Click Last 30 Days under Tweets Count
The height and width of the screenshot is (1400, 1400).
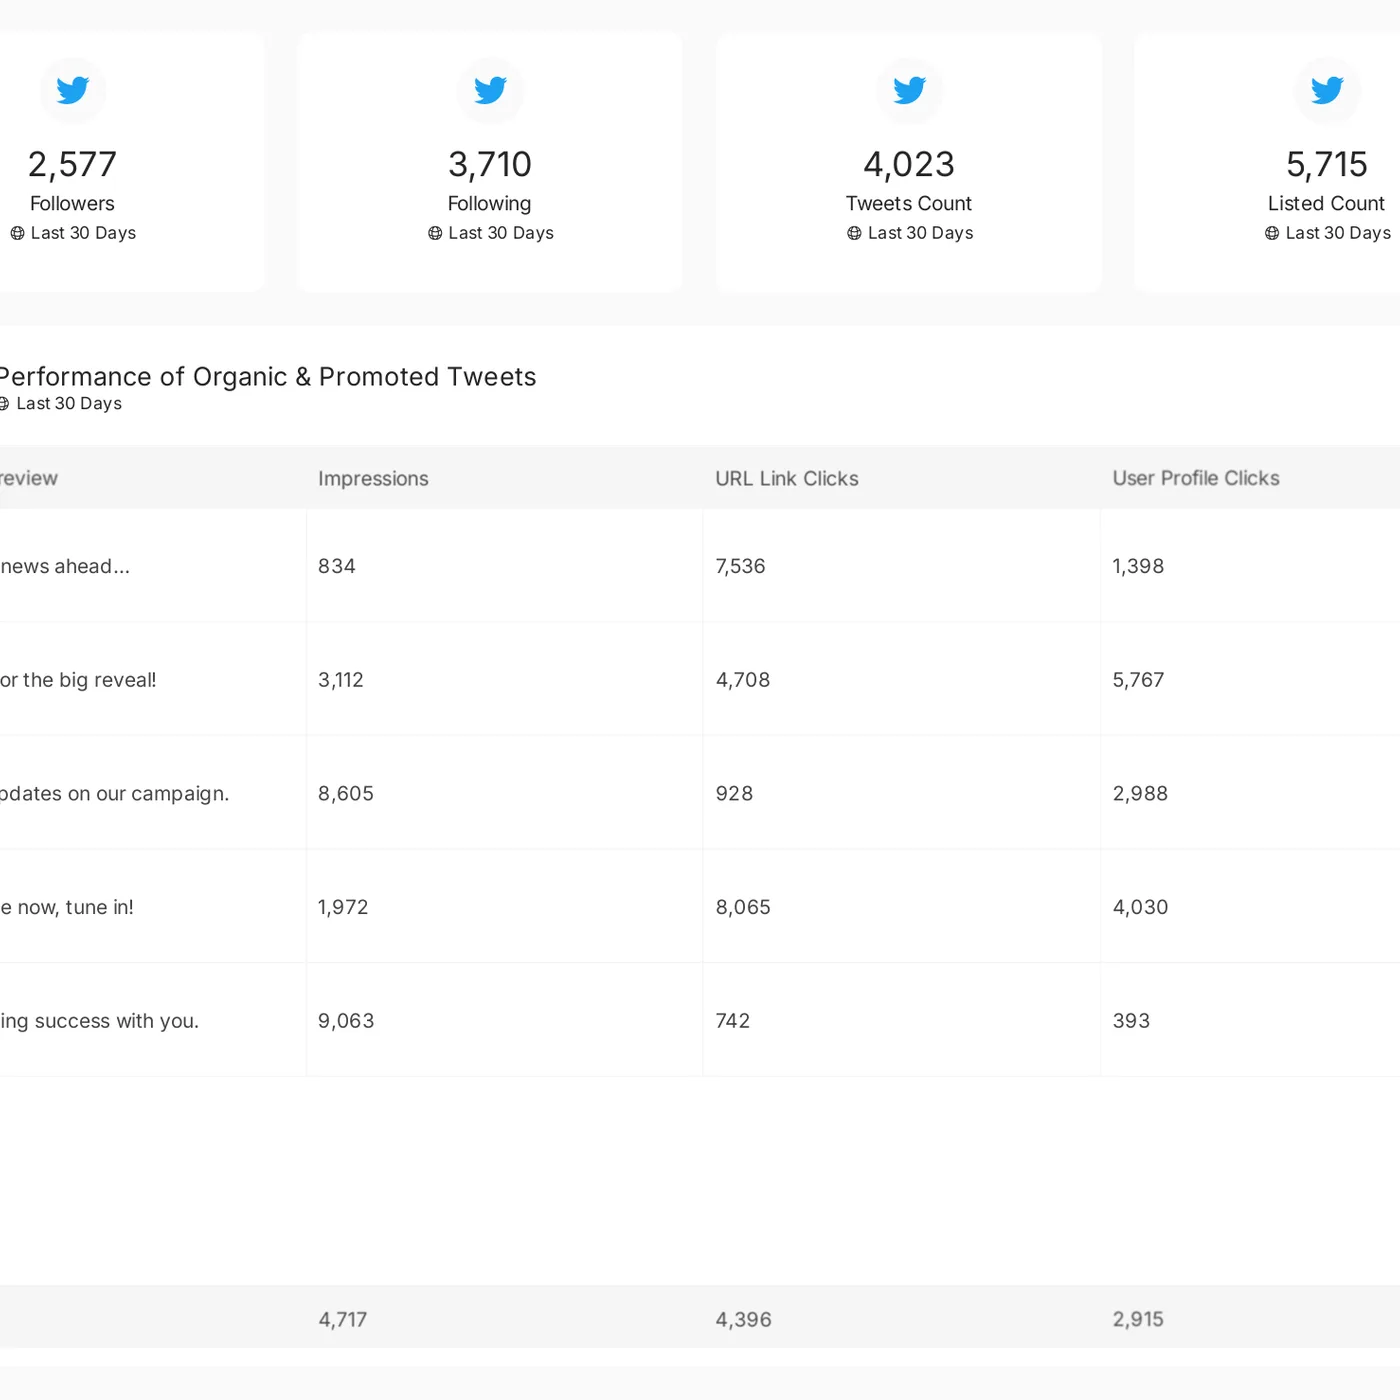click(x=920, y=233)
